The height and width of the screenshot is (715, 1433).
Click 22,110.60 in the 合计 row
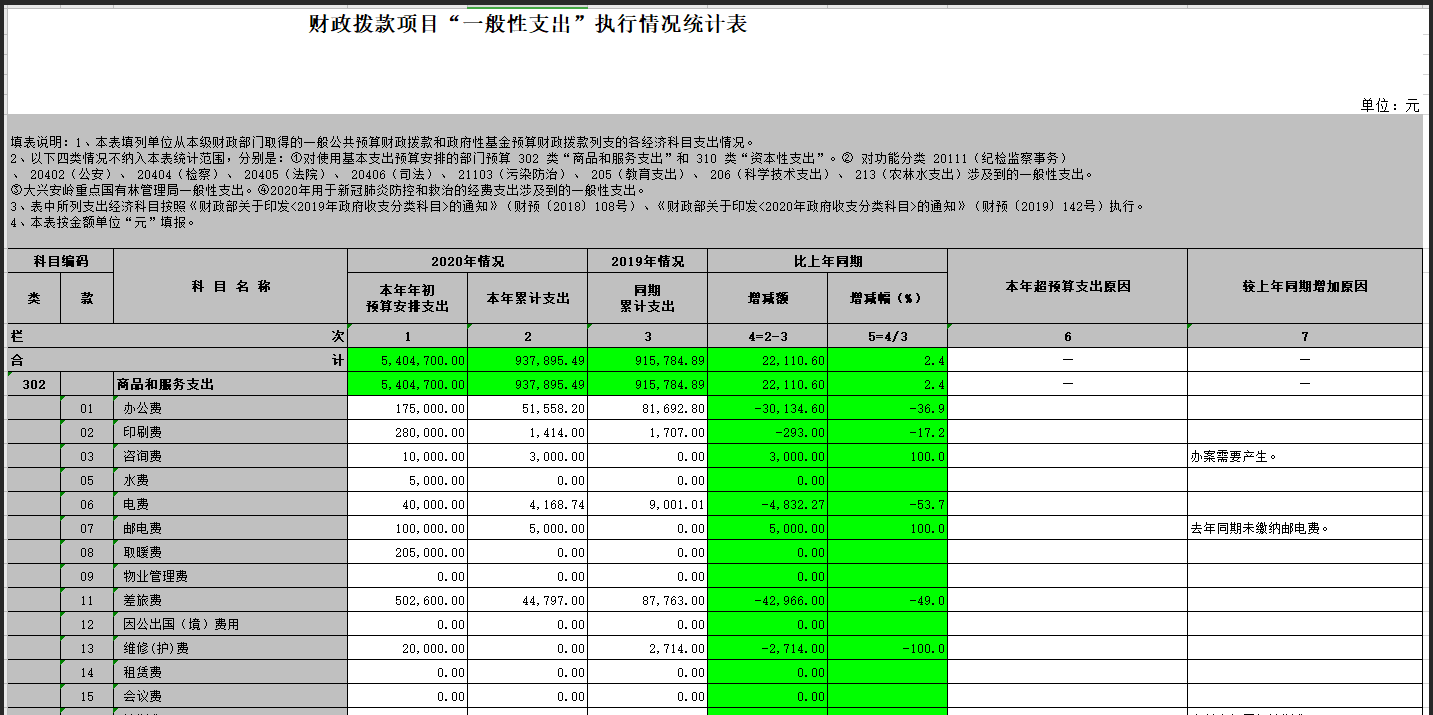[x=768, y=360]
